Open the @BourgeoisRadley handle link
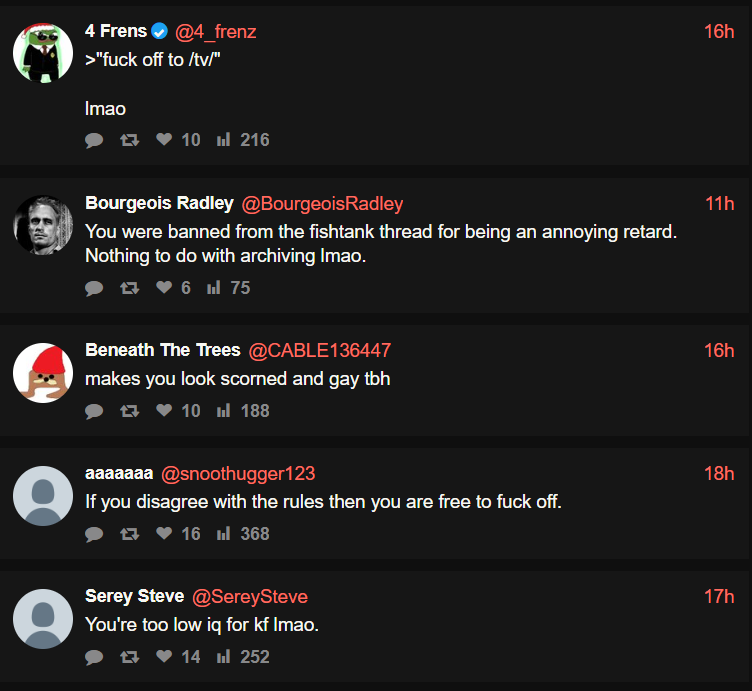752x691 pixels. pos(323,204)
